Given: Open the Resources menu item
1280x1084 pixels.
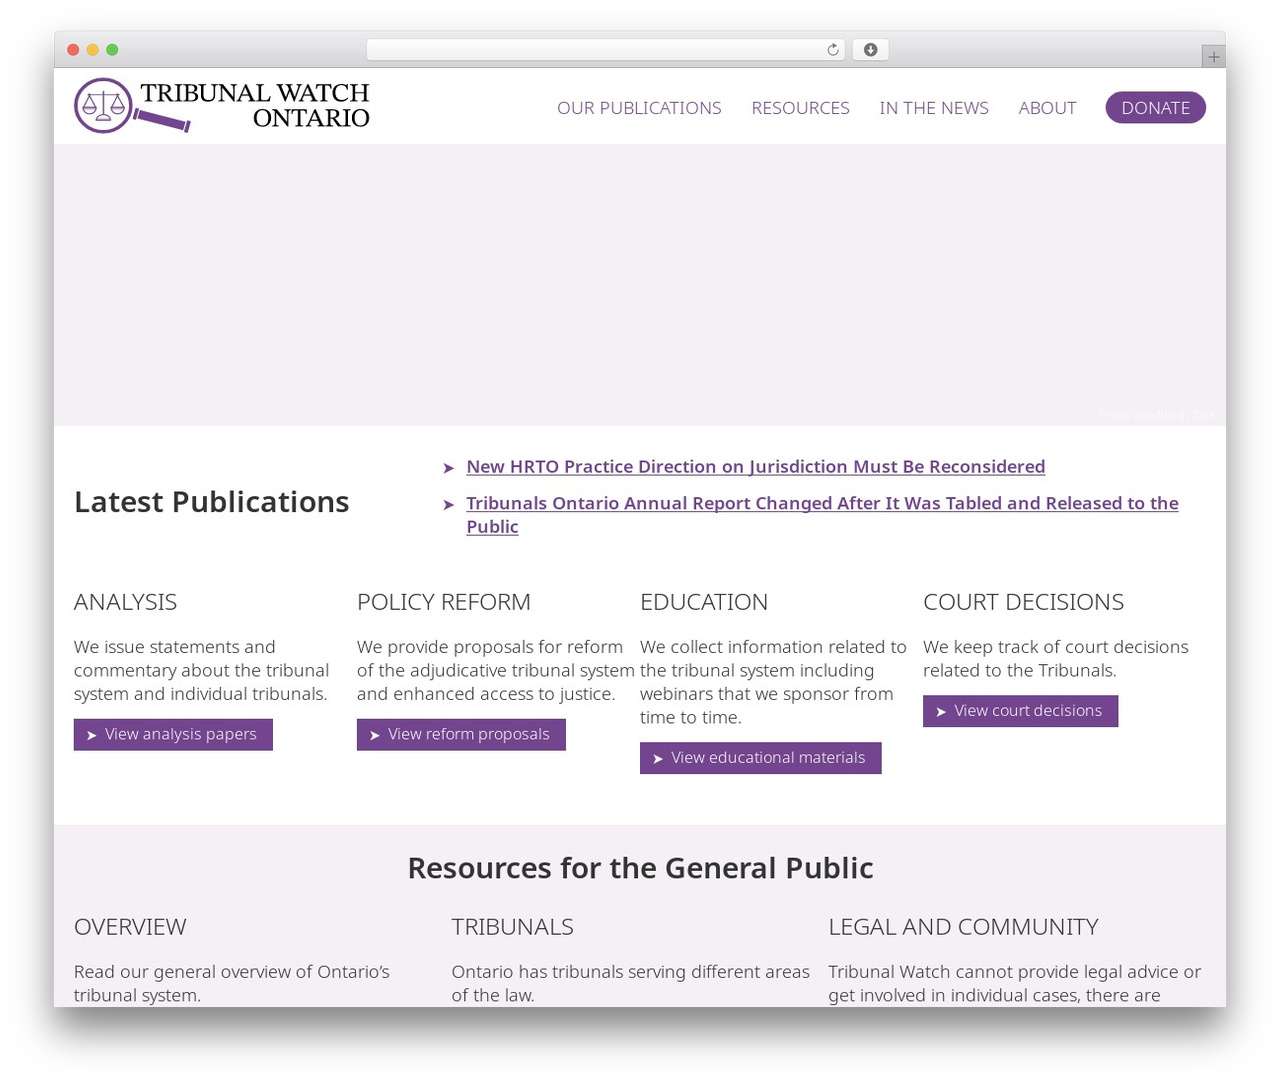Looking at the screenshot, I should click(x=800, y=108).
